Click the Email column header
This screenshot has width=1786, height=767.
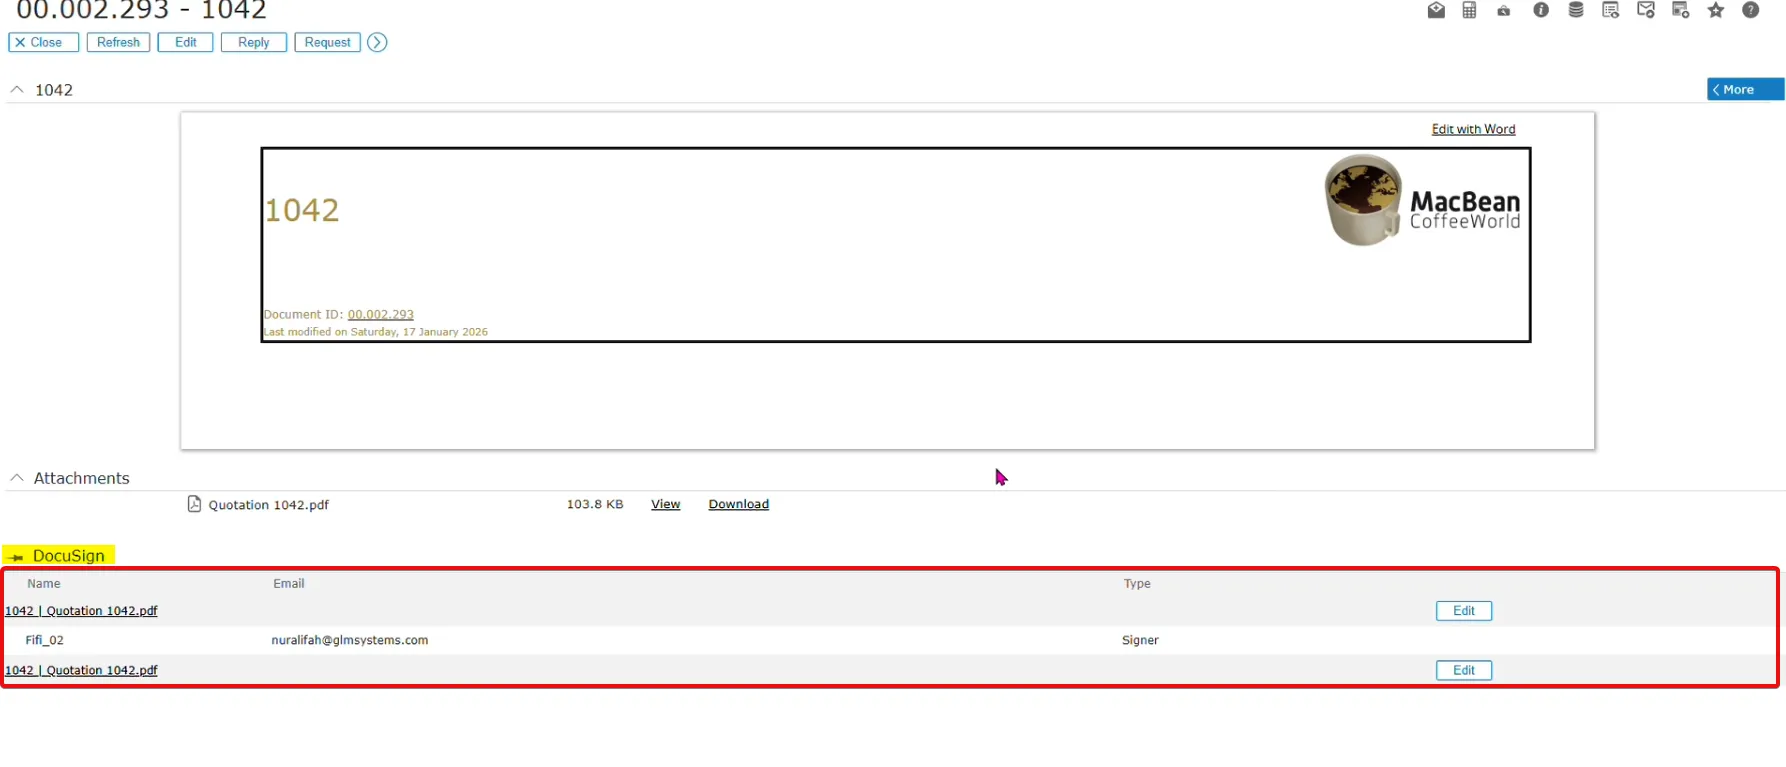(289, 583)
